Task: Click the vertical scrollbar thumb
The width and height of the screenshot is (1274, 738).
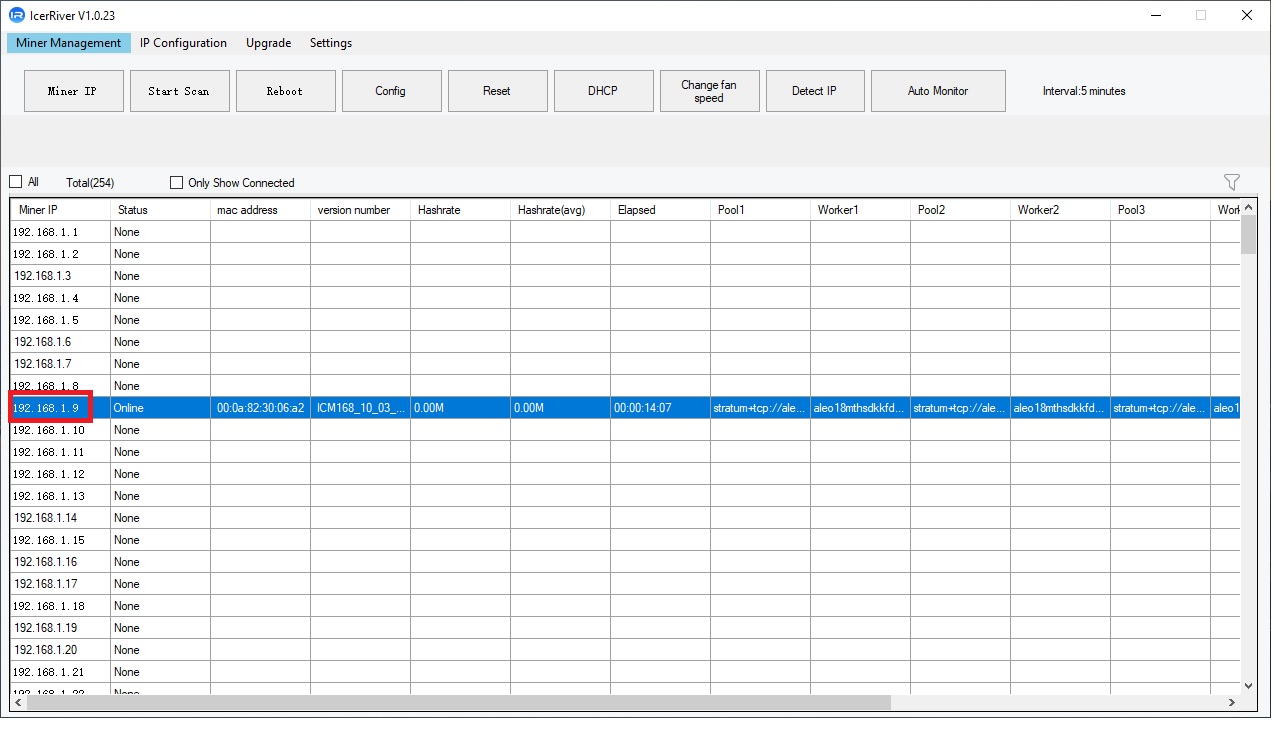Action: pyautogui.click(x=1248, y=235)
